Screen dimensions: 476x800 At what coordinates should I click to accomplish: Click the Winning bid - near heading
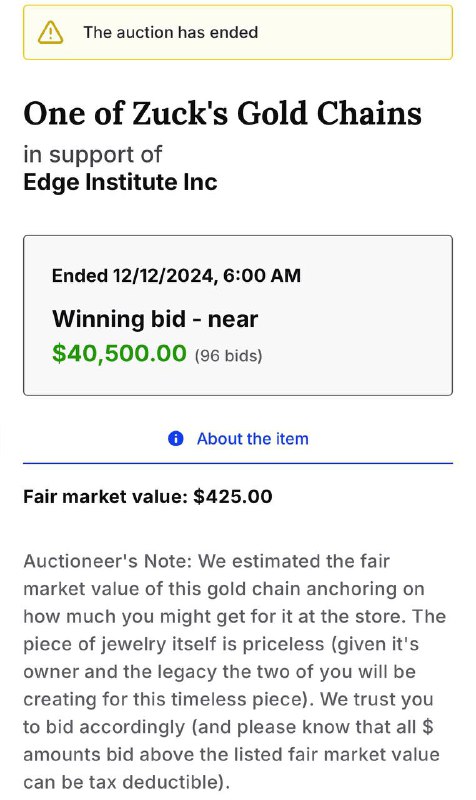click(155, 319)
